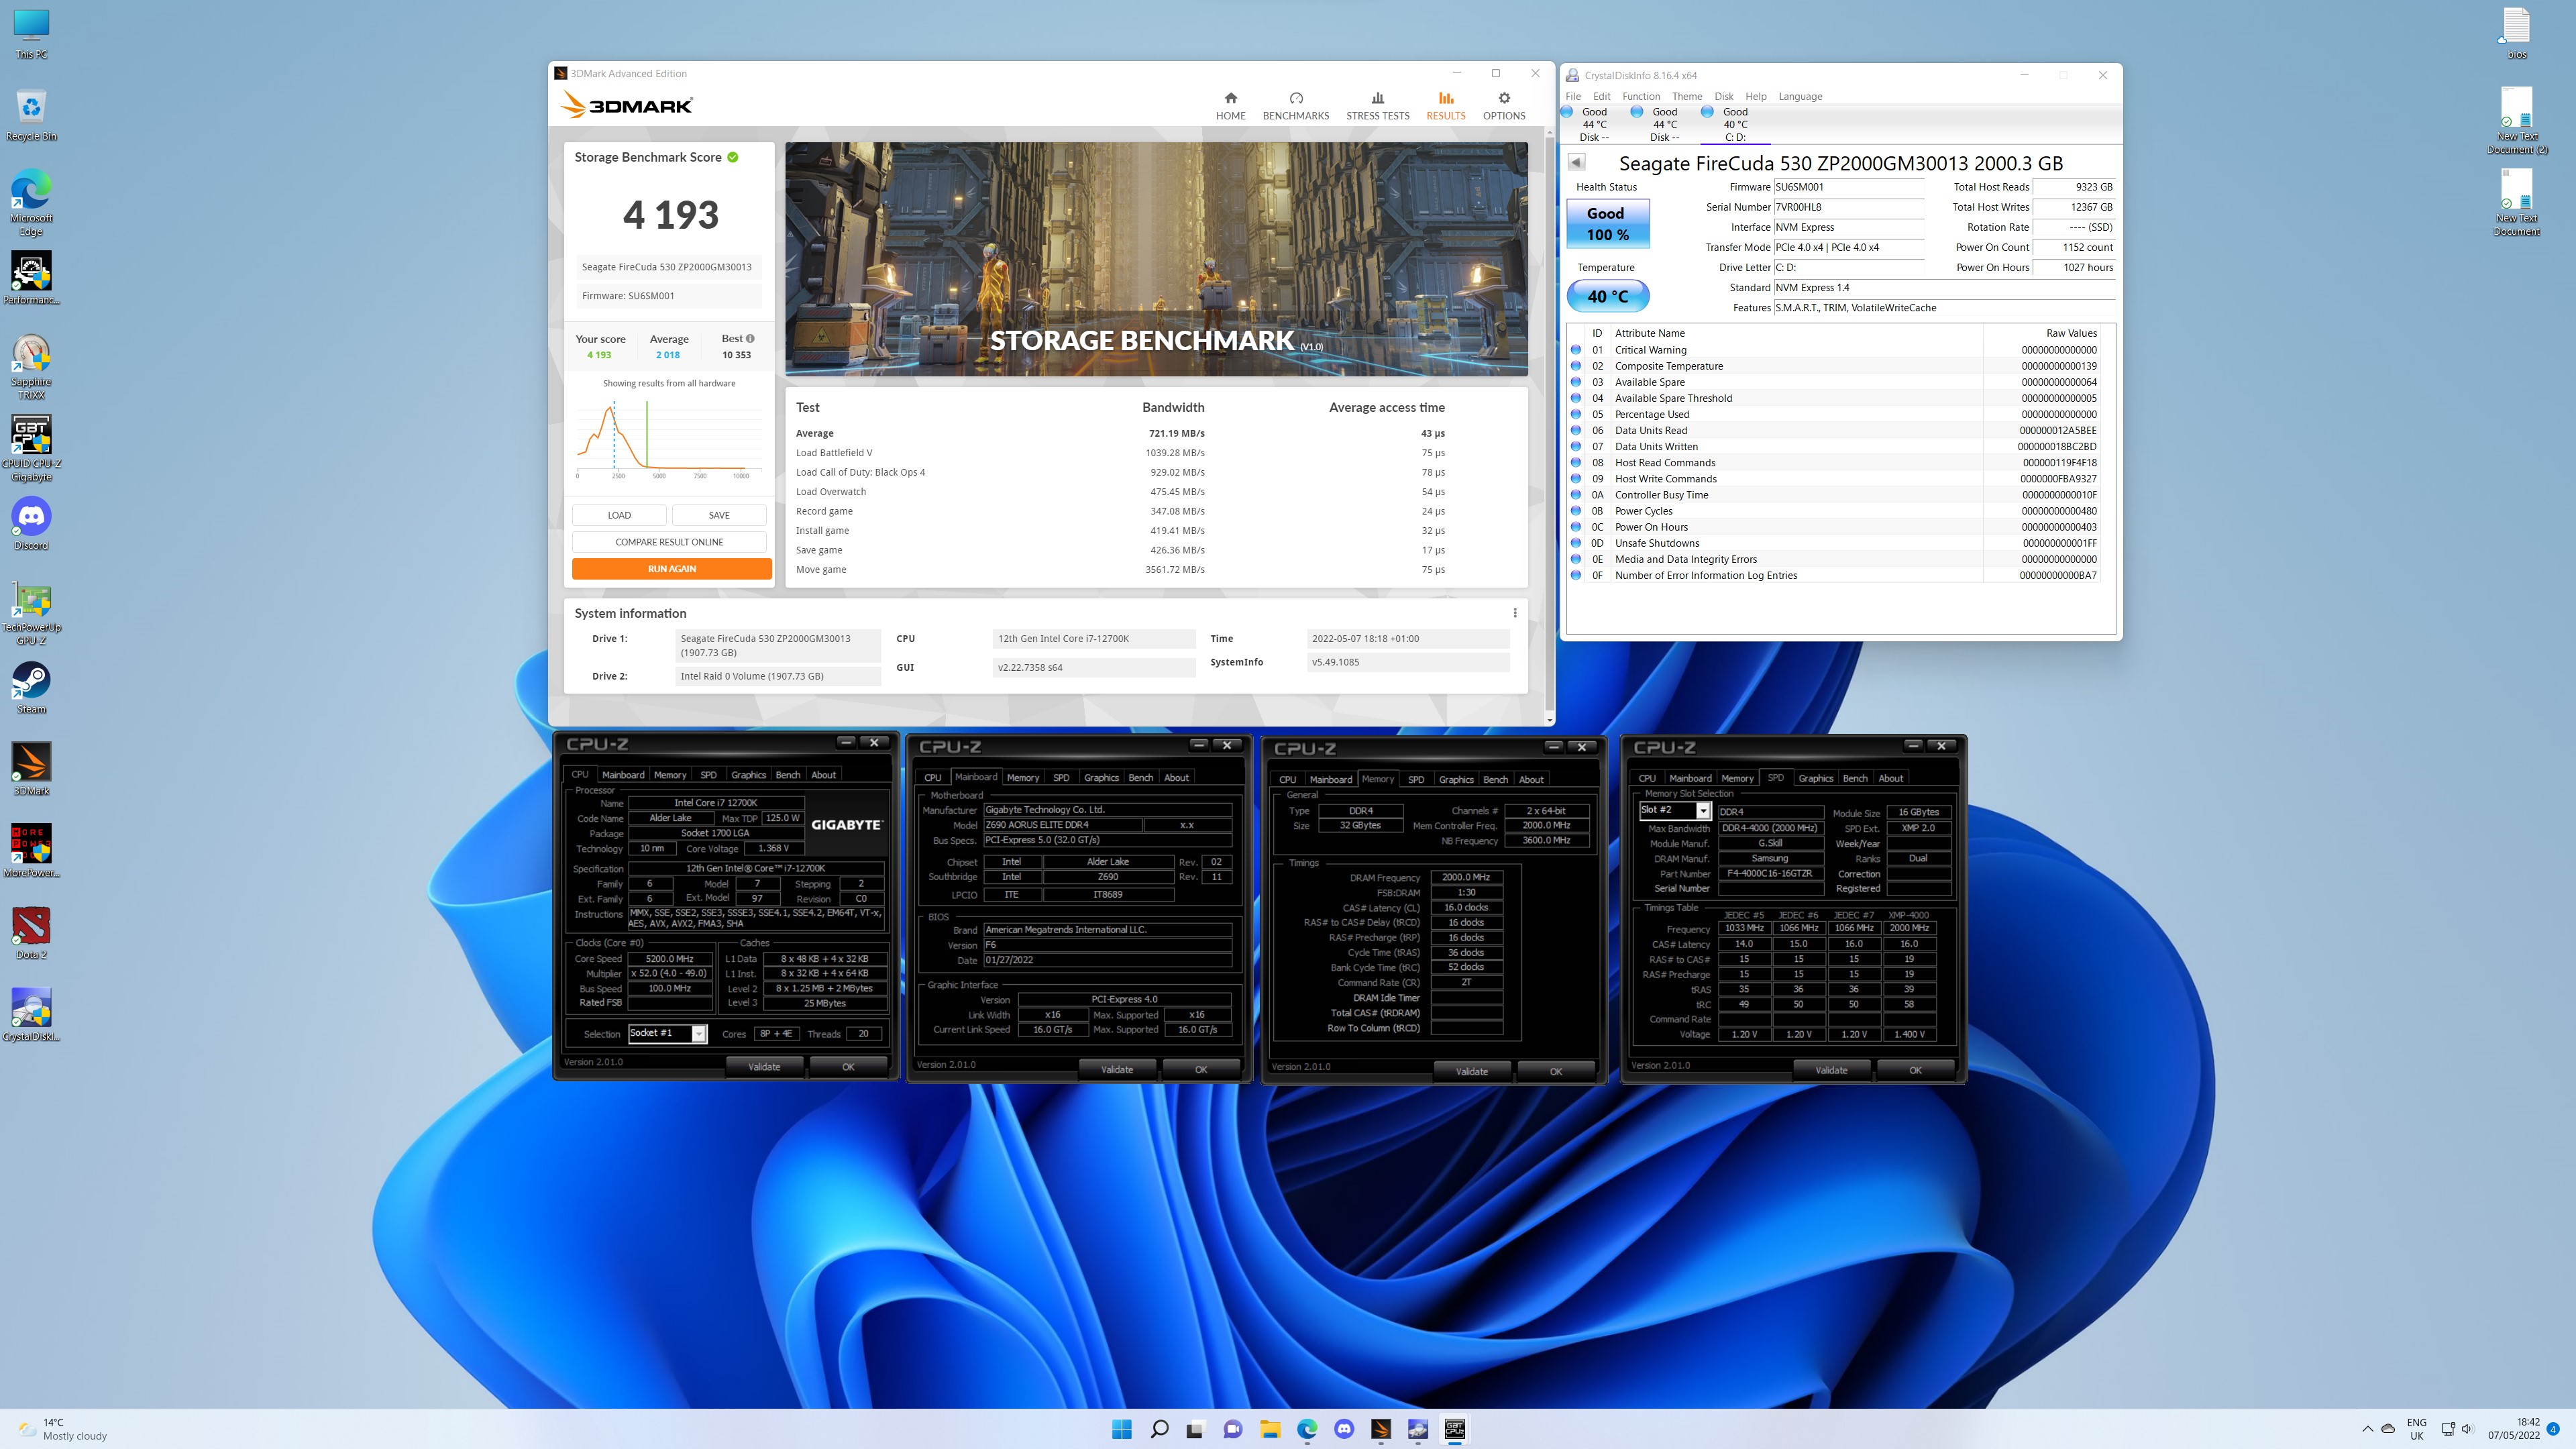Open the Home section in 3DMark
The height and width of the screenshot is (1449, 2576).
[x=1230, y=106]
